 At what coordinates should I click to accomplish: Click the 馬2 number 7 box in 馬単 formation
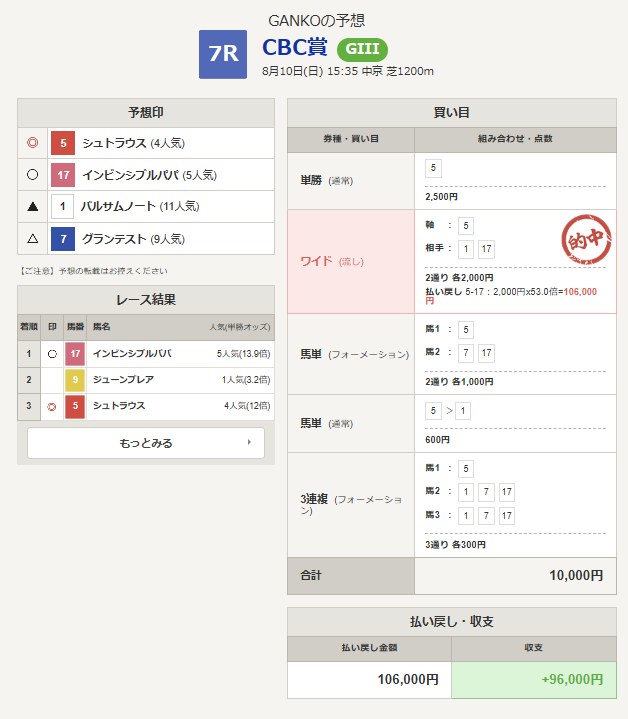pyautogui.click(x=466, y=353)
